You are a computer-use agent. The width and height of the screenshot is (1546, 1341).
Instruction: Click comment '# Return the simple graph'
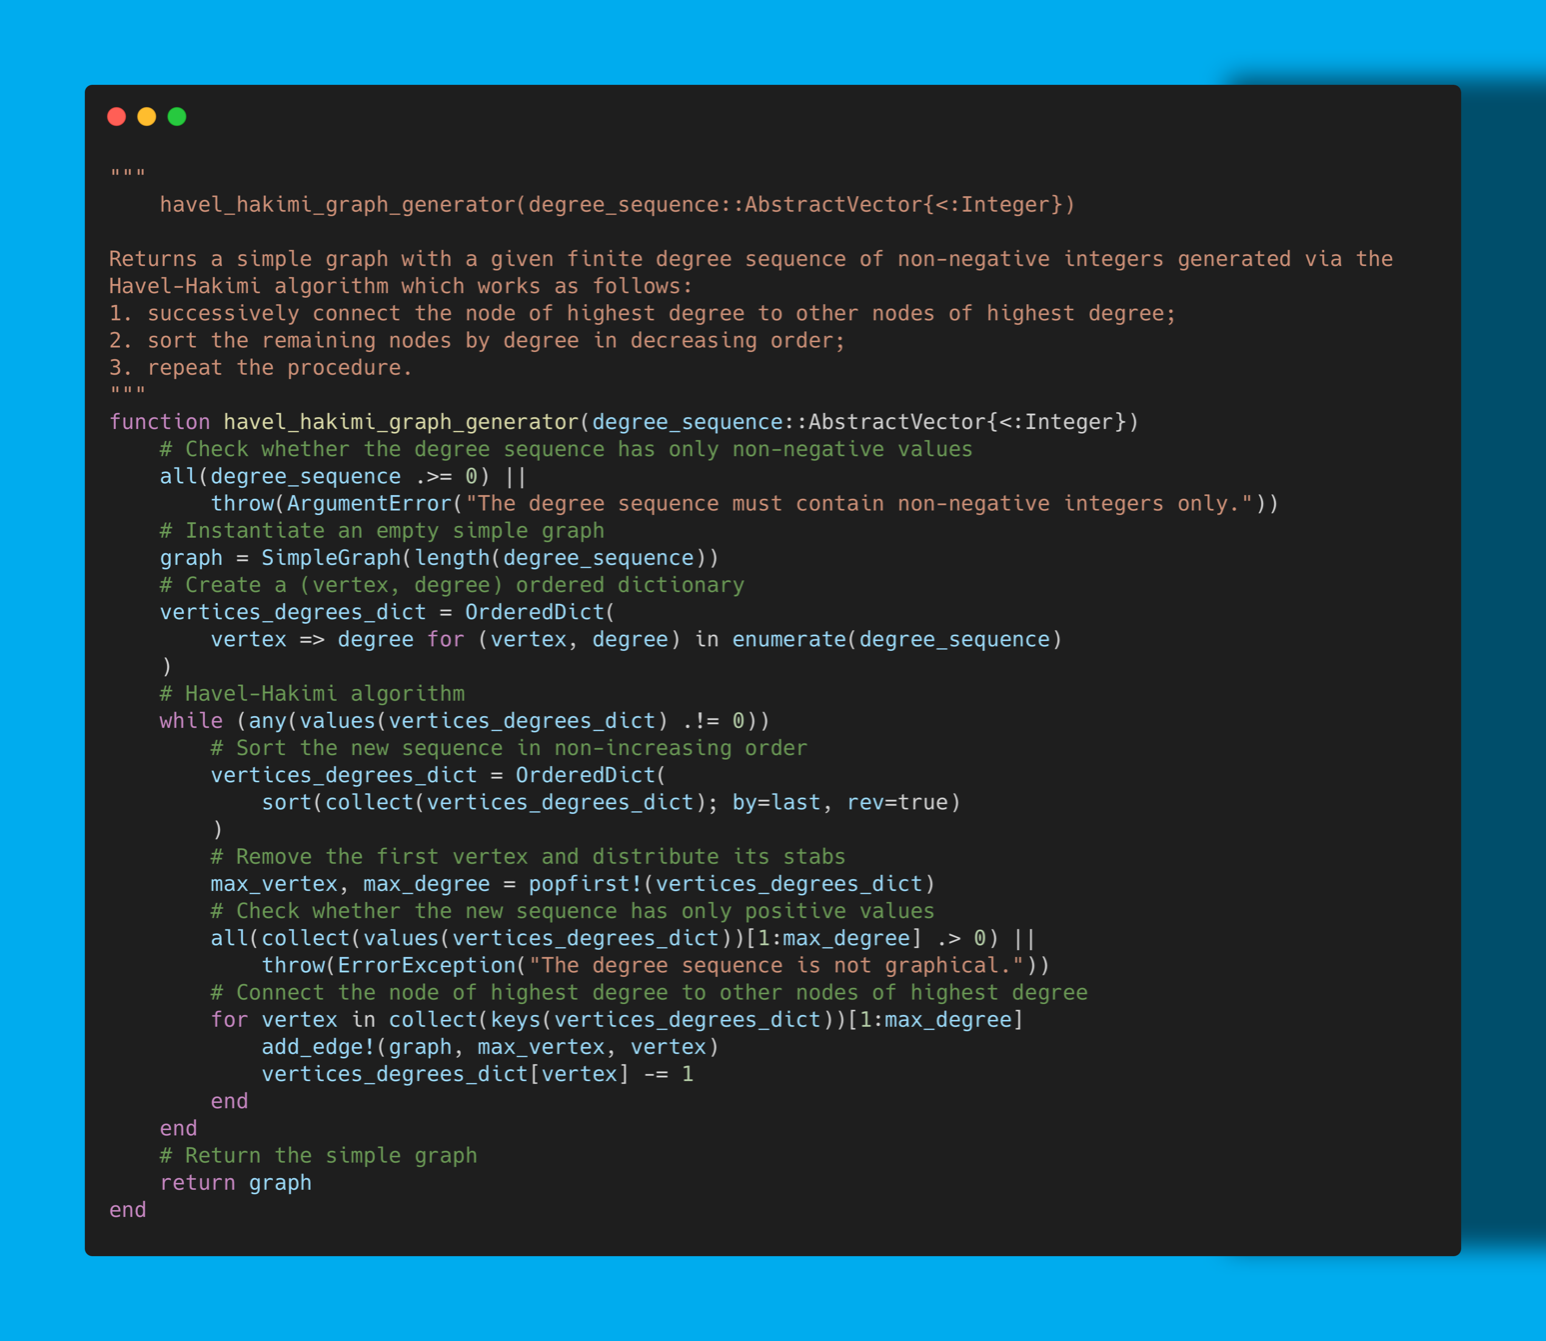pyautogui.click(x=318, y=1155)
